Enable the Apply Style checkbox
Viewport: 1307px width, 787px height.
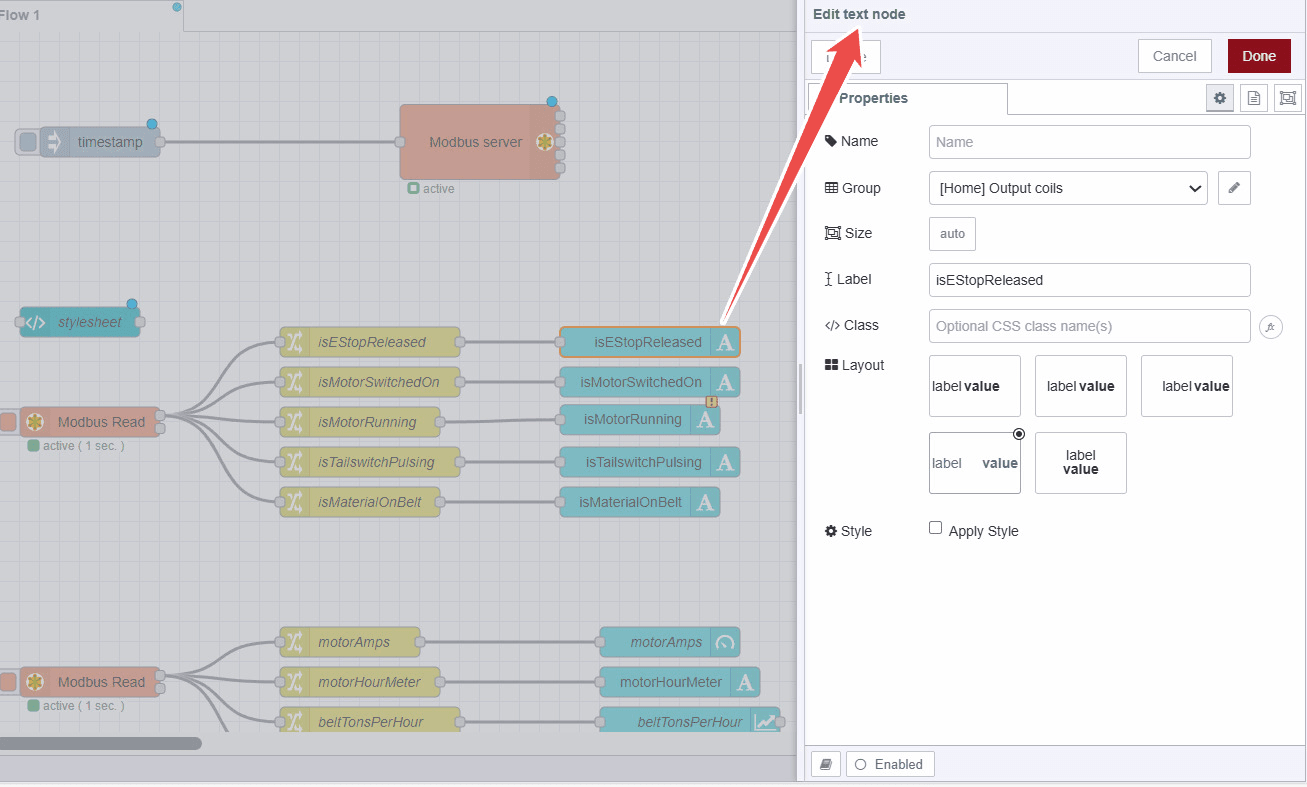935,527
